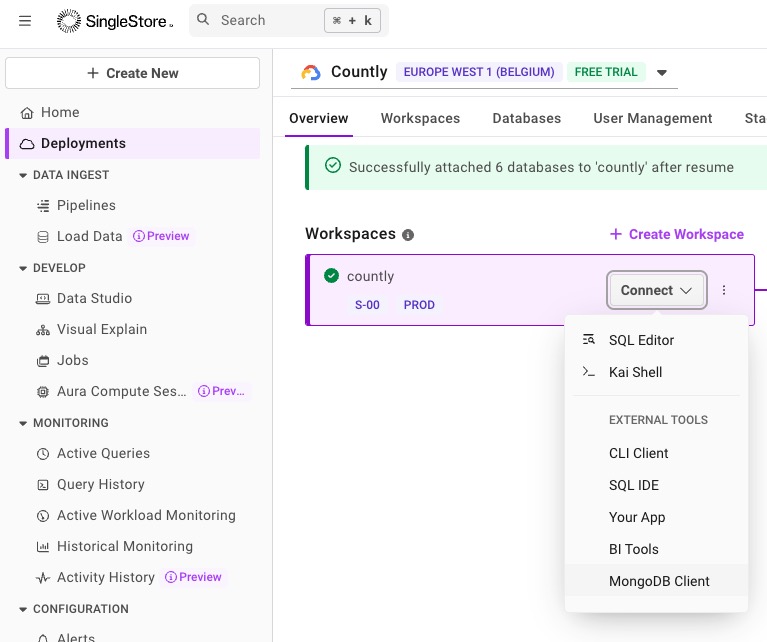Go to Home in sidebar
Screen dimensions: 767x642
pos(133,113)
